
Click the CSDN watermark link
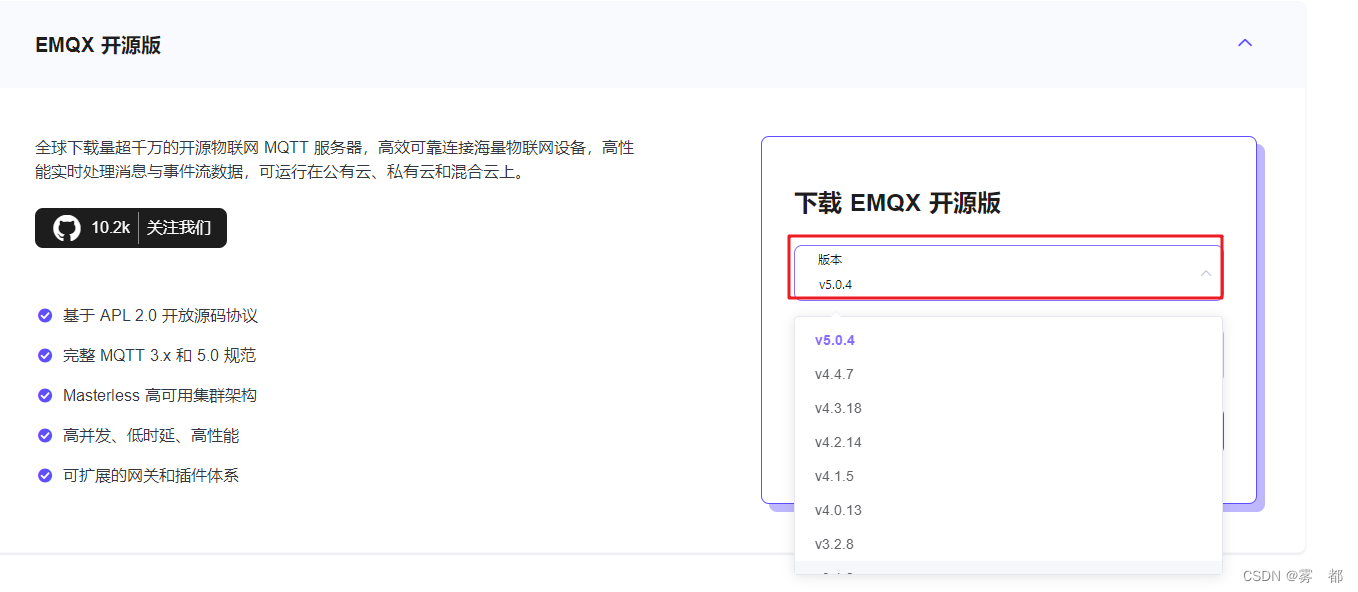point(1290,575)
